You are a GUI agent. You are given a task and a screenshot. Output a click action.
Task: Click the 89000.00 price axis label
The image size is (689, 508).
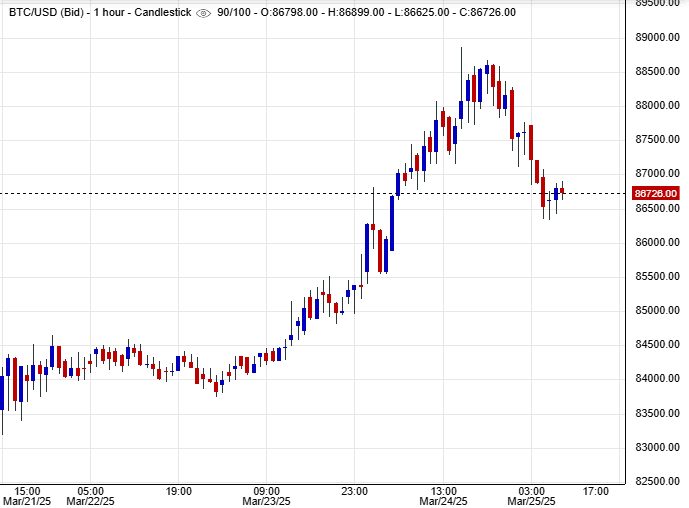[658, 38]
